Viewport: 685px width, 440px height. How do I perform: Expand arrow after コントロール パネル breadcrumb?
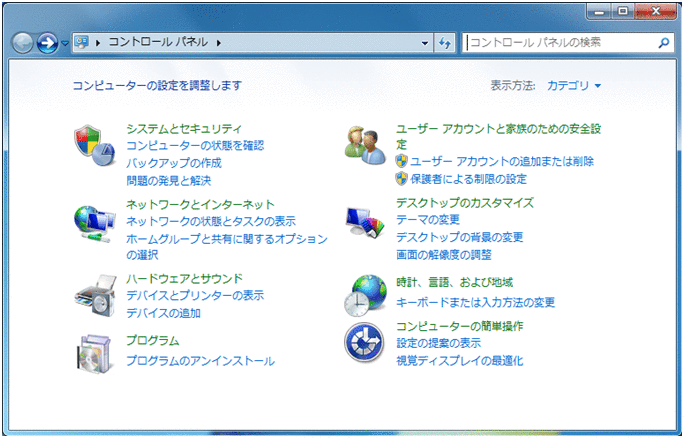click(x=219, y=43)
